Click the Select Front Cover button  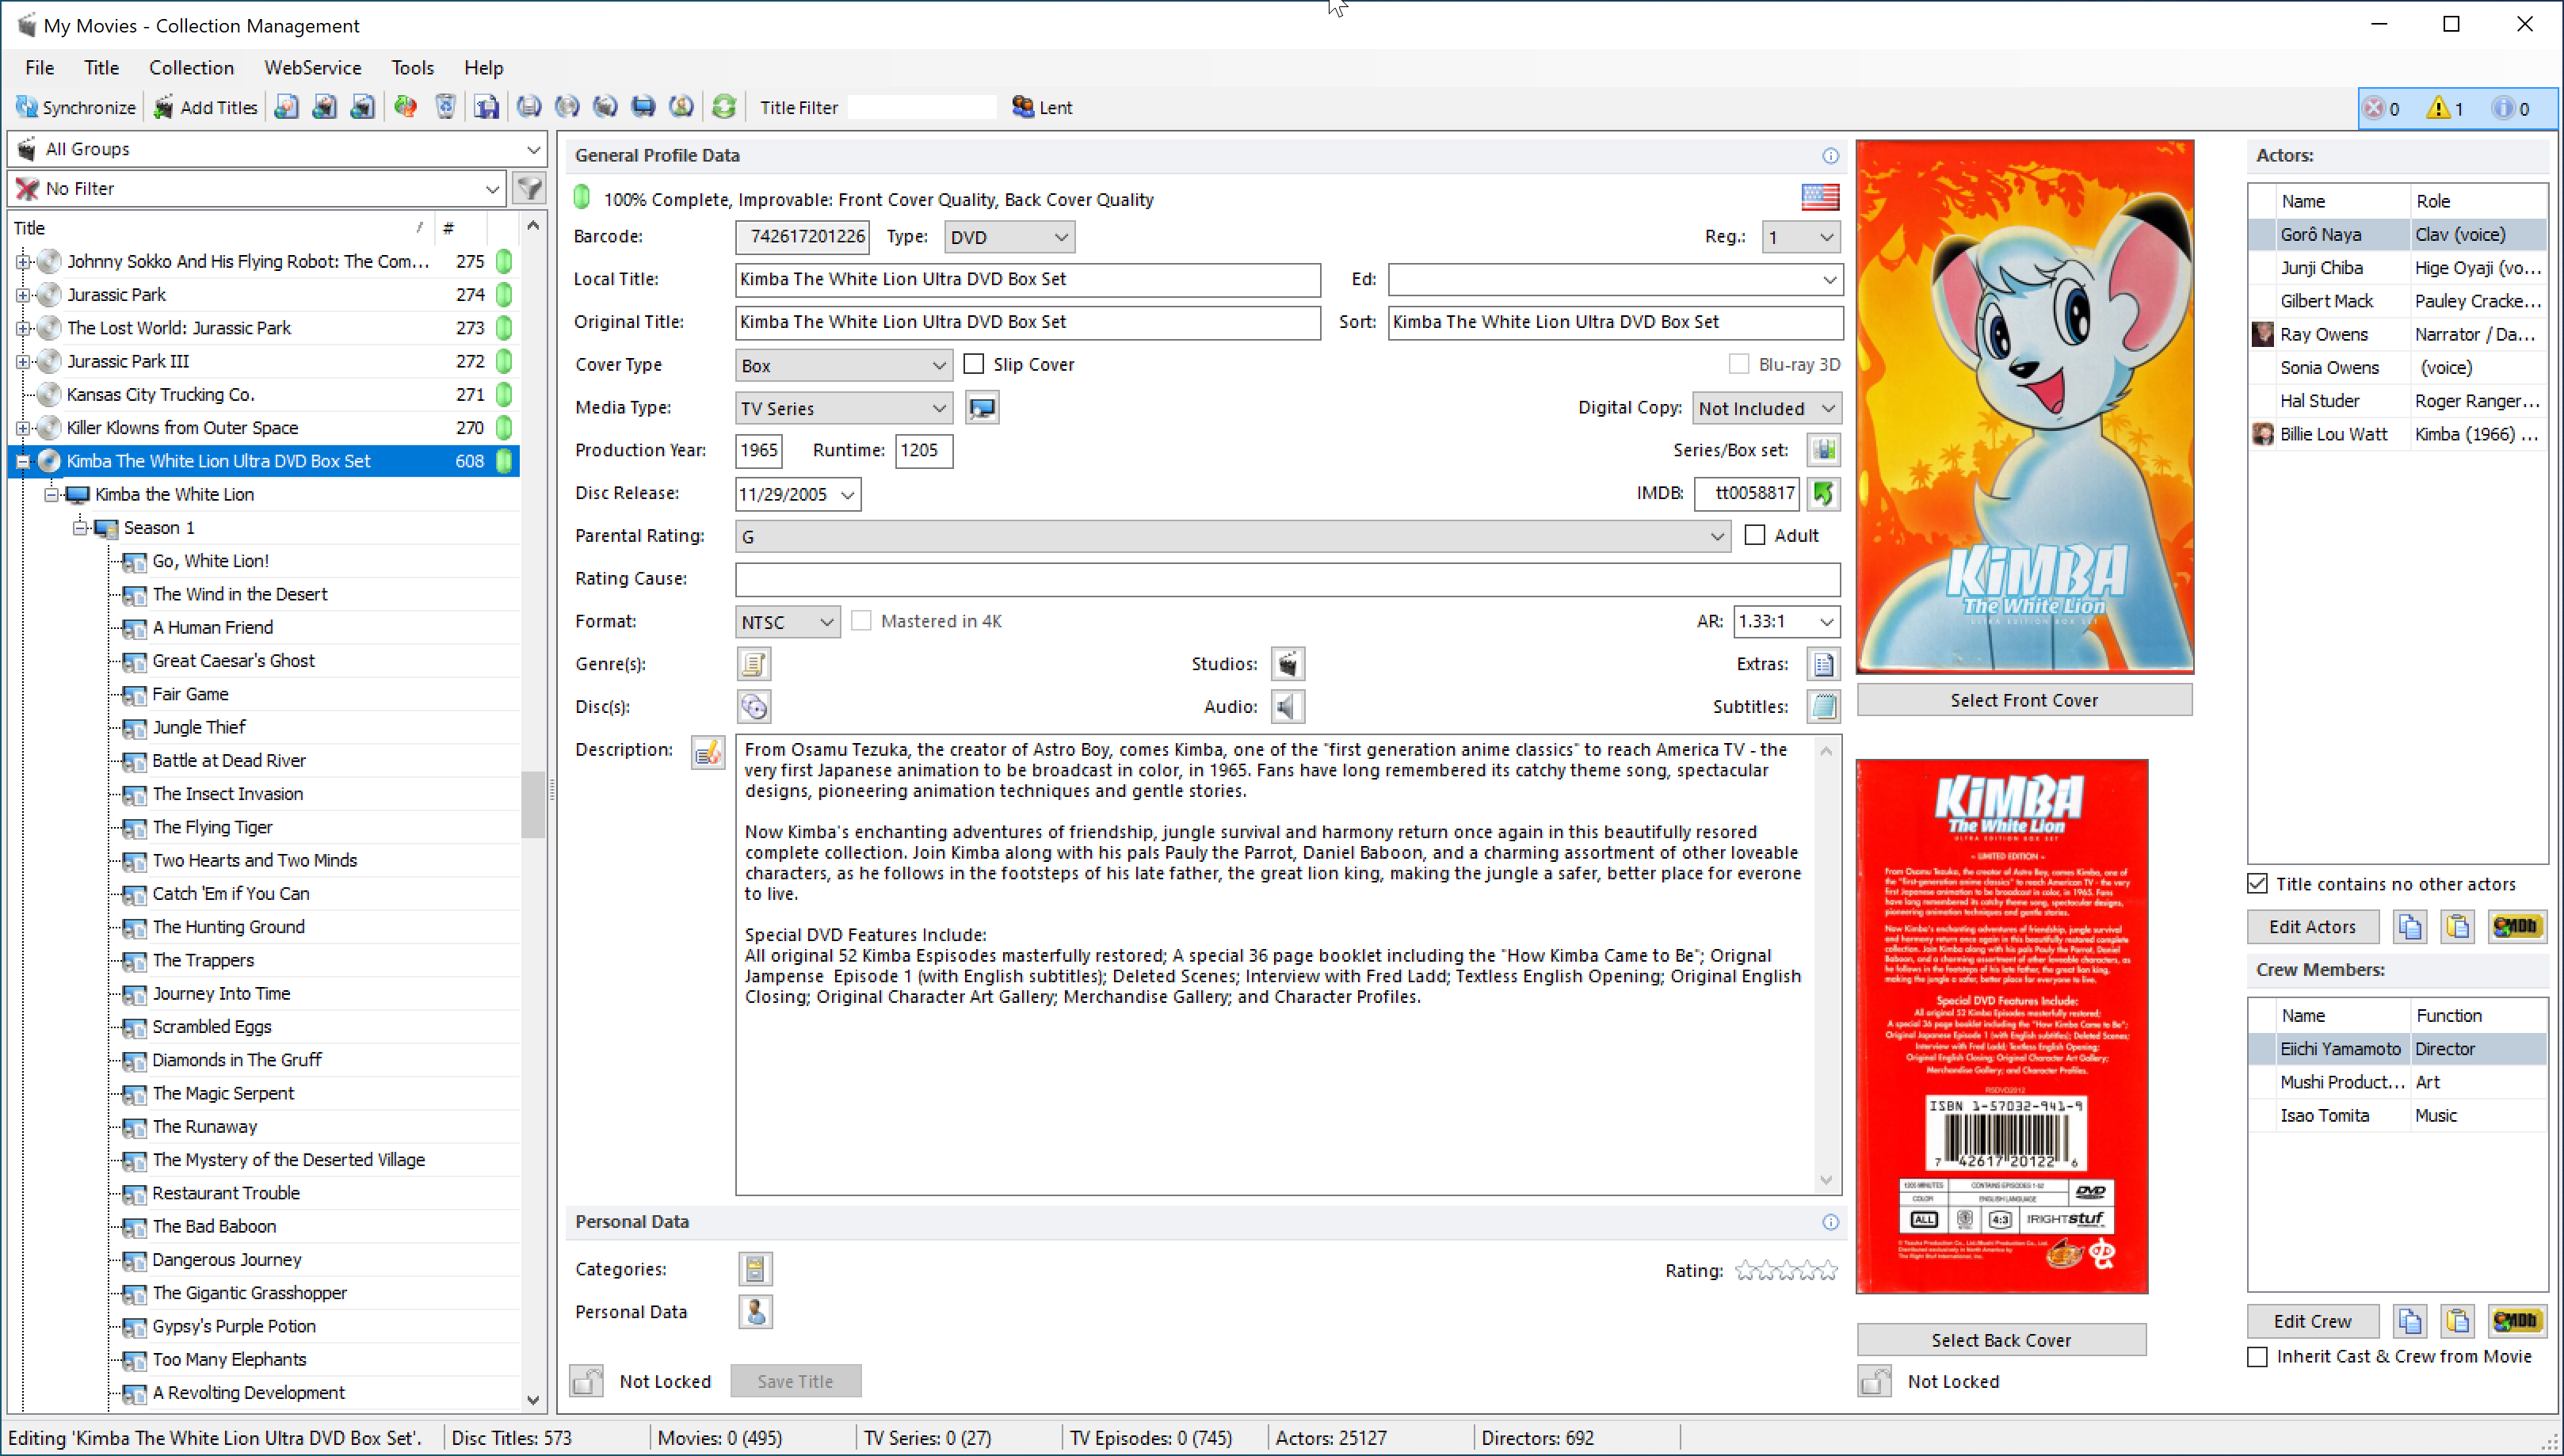(x=2024, y=700)
